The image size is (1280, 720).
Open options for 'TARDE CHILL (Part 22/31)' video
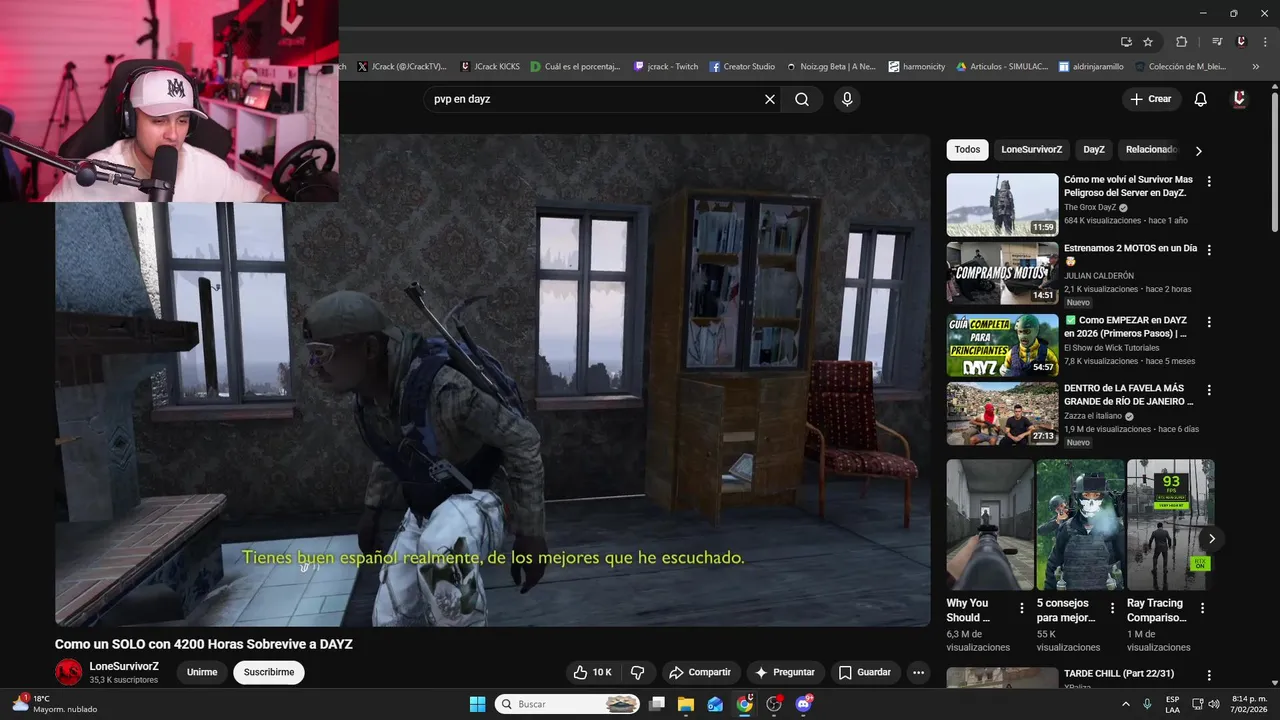(1209, 676)
